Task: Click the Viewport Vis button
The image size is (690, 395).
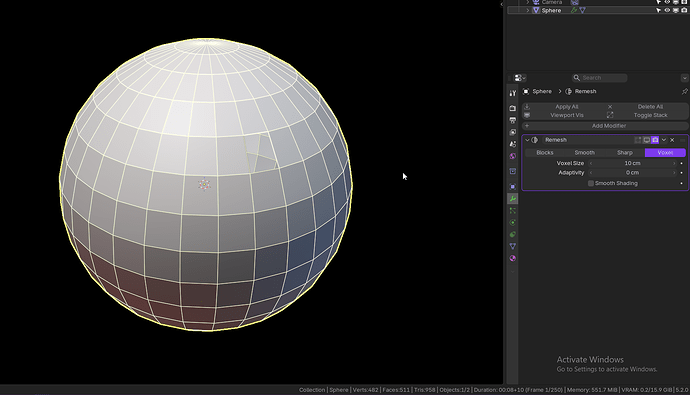Action: [x=563, y=115]
